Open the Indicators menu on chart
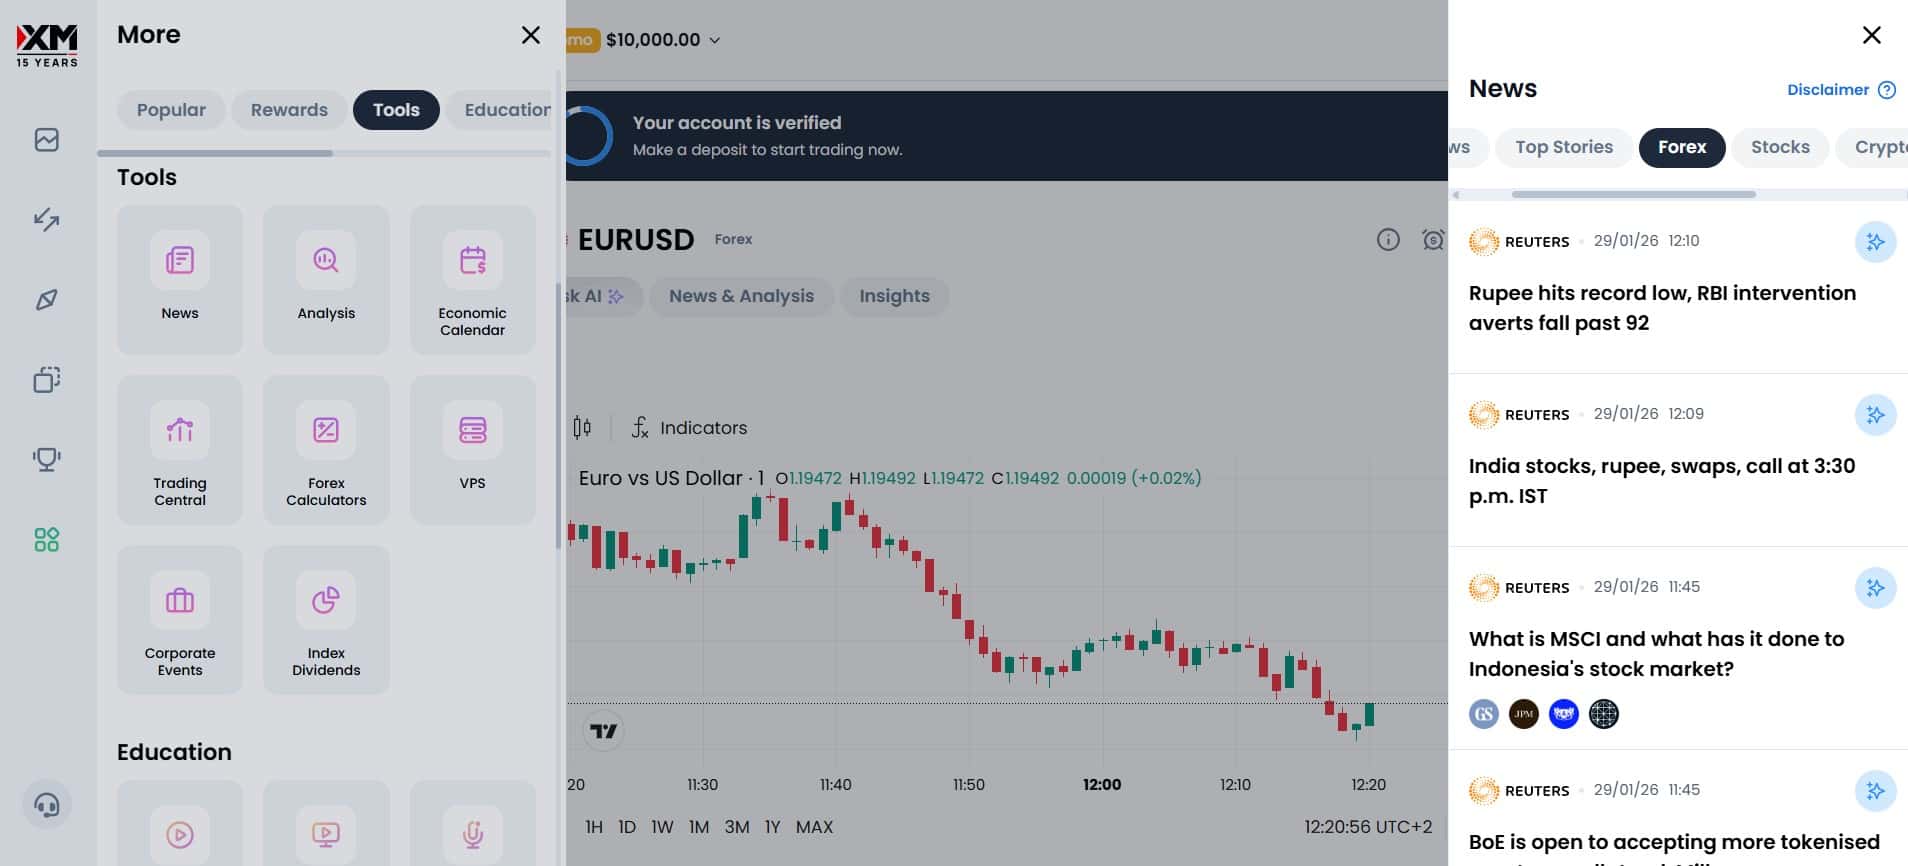The image size is (1908, 866). click(x=690, y=428)
